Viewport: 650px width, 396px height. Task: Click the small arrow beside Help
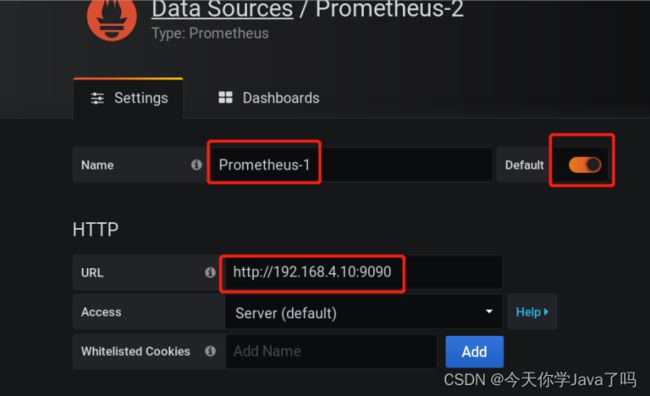pos(546,312)
